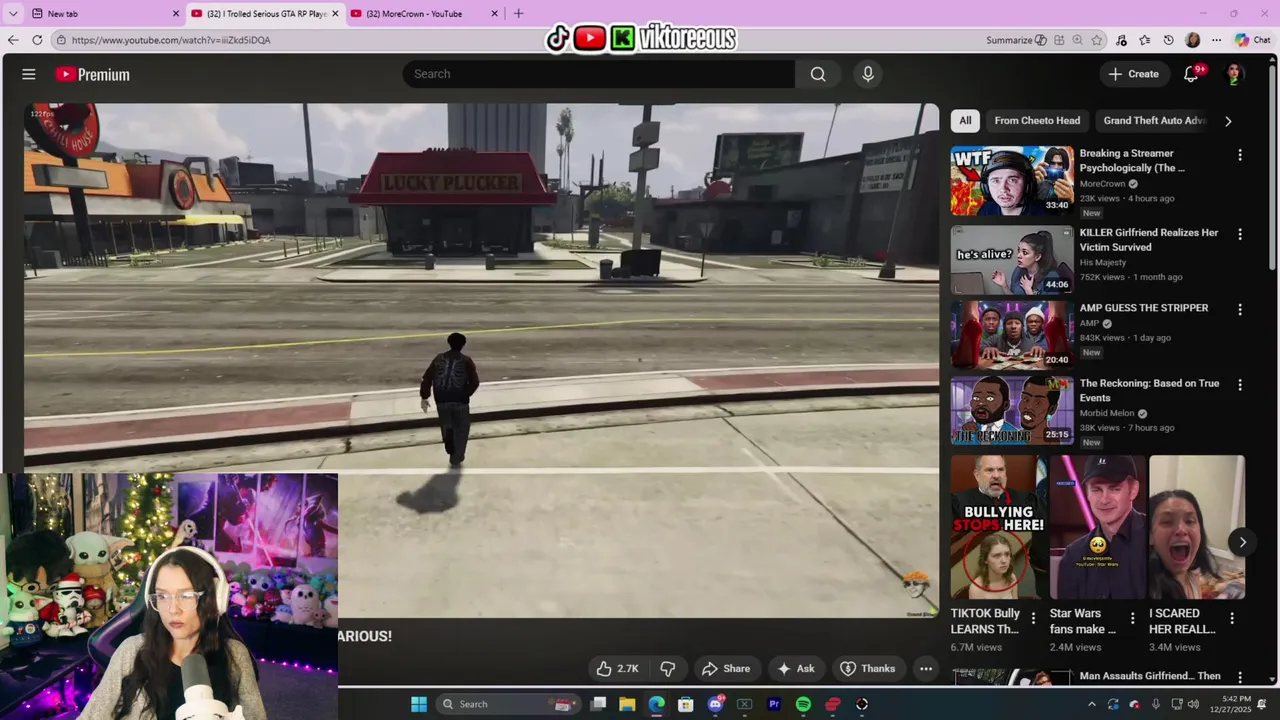Open the Morbid Melon channel link
Screen dimensions: 1280x720
[1107, 413]
